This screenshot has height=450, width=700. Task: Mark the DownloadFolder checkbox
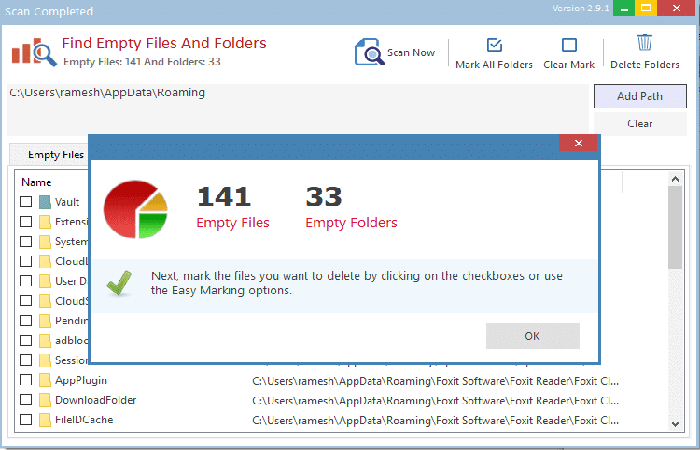(26, 400)
